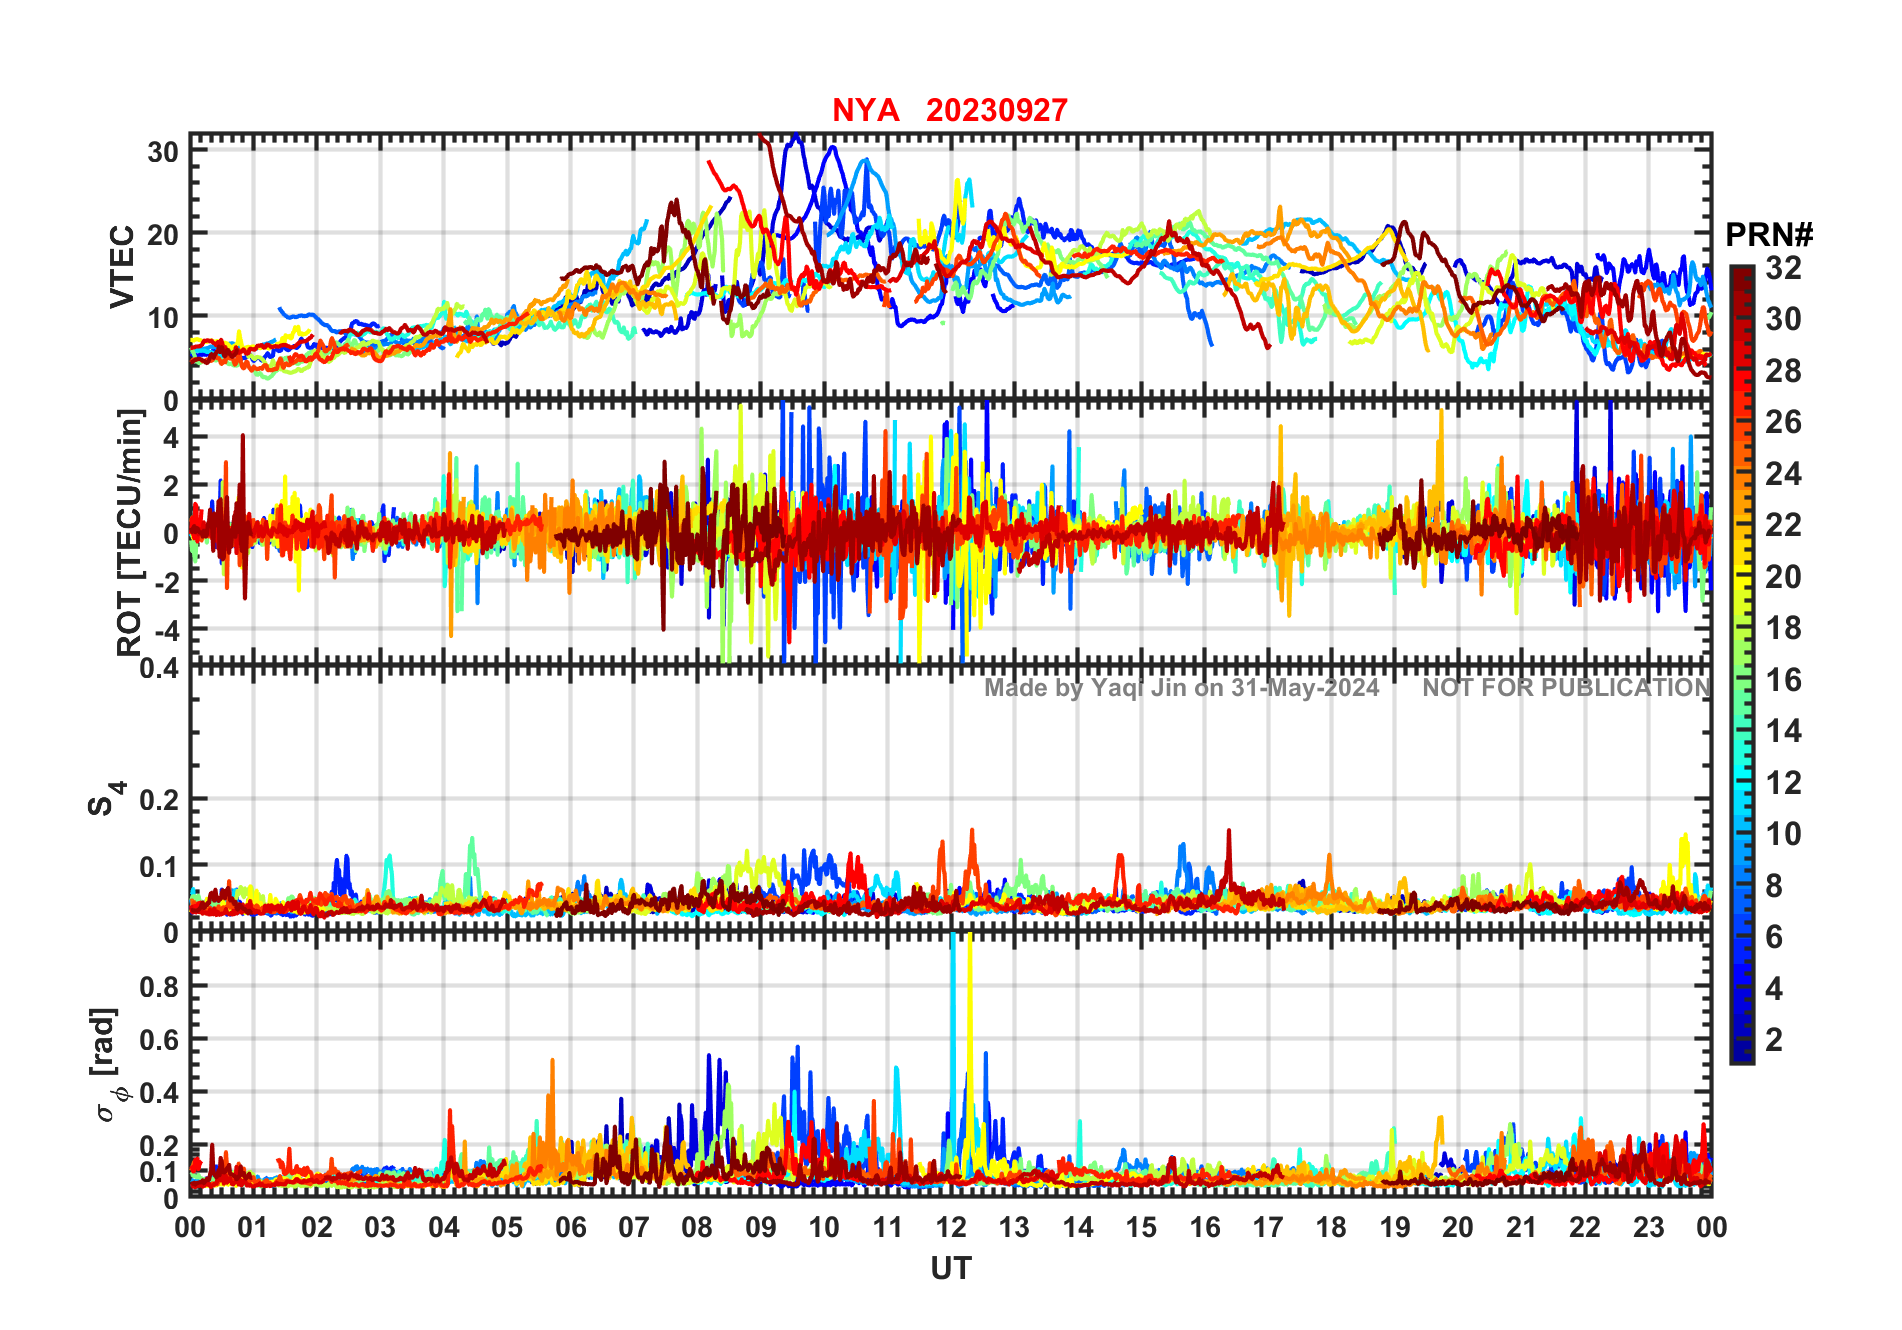Screen dimensions: 1902x1330
Task: Click the x-axis tick label 23
Action: click(x=1649, y=1228)
